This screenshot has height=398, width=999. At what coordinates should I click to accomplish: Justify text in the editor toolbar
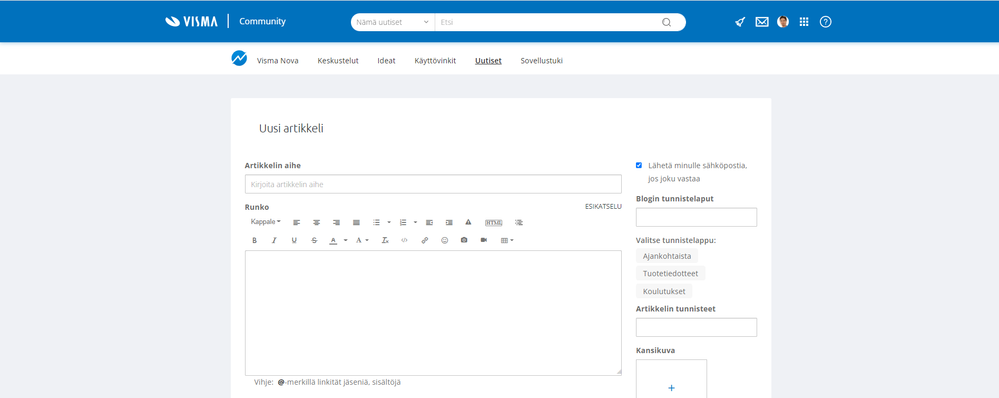click(x=356, y=222)
